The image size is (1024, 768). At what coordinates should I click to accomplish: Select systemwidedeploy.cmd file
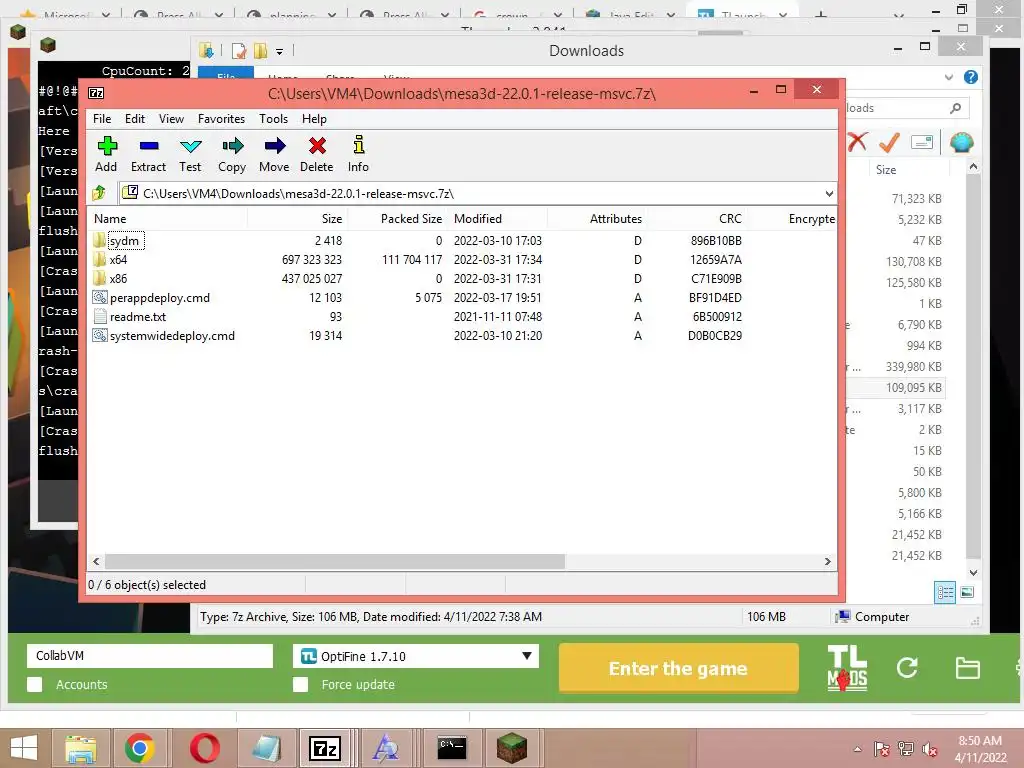[172, 336]
